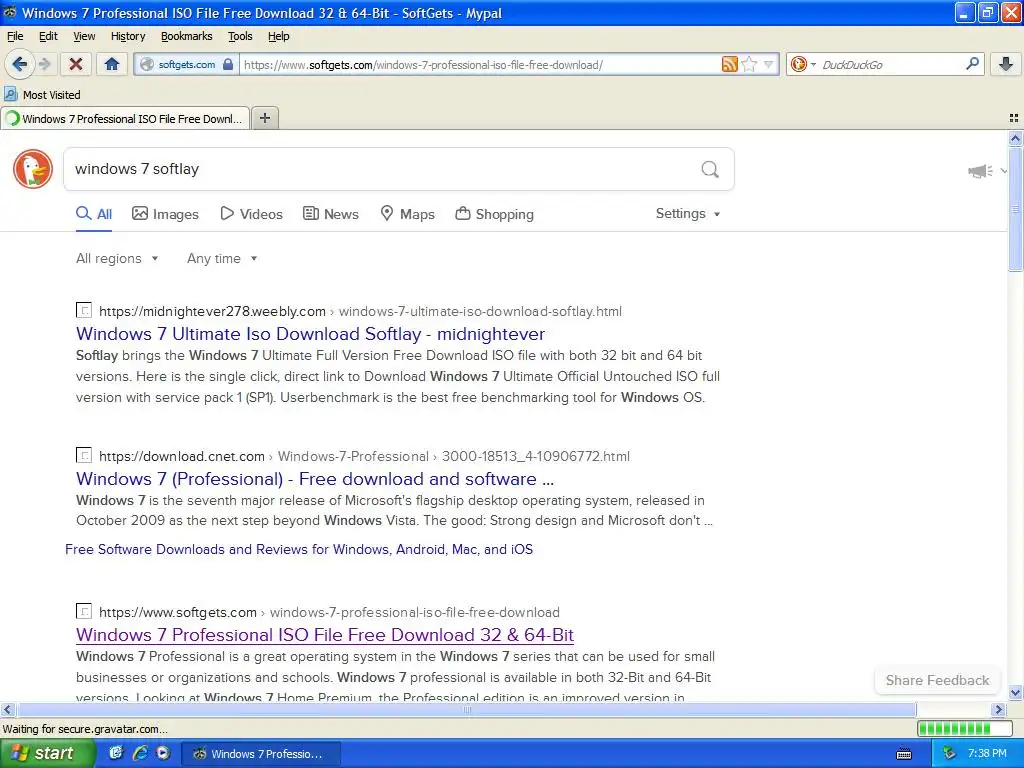Viewport: 1024px width, 768px height.
Task: Click the horizontal scrollbar thumb
Action: coord(466,709)
